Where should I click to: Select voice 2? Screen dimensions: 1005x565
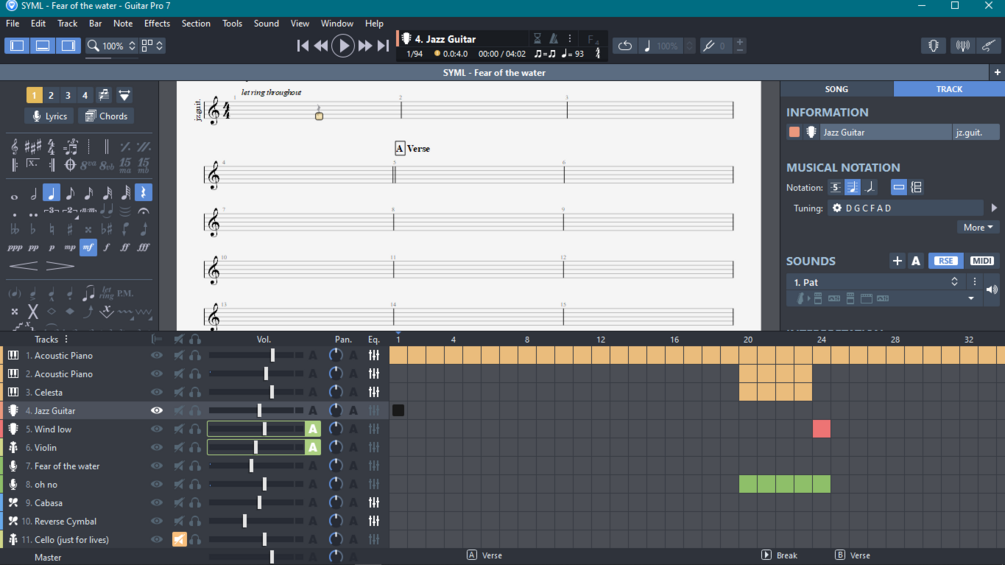51,95
